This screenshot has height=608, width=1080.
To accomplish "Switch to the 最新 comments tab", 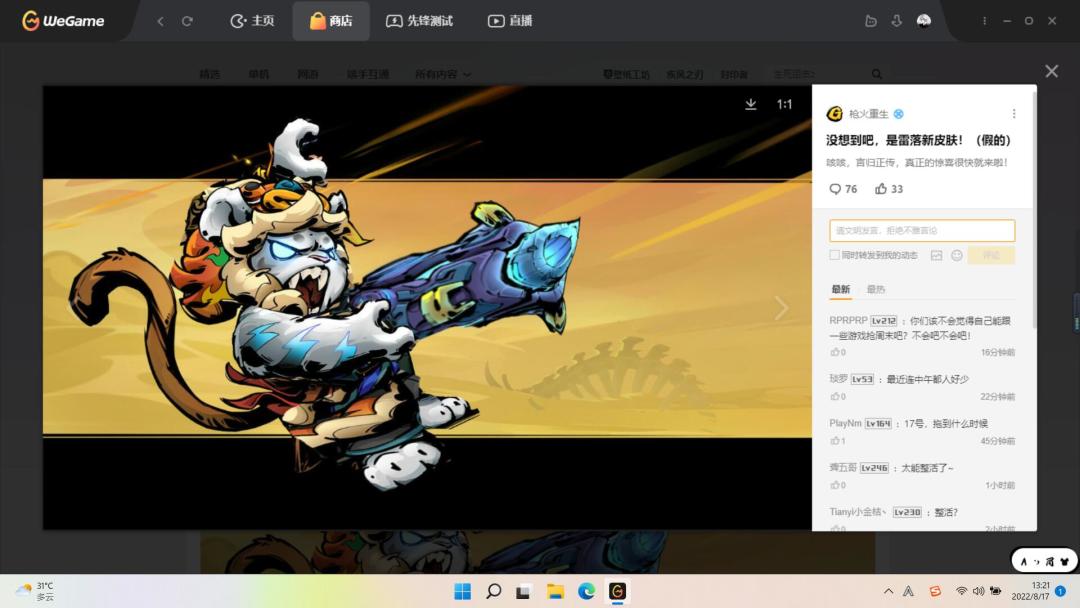I will [x=840, y=289].
